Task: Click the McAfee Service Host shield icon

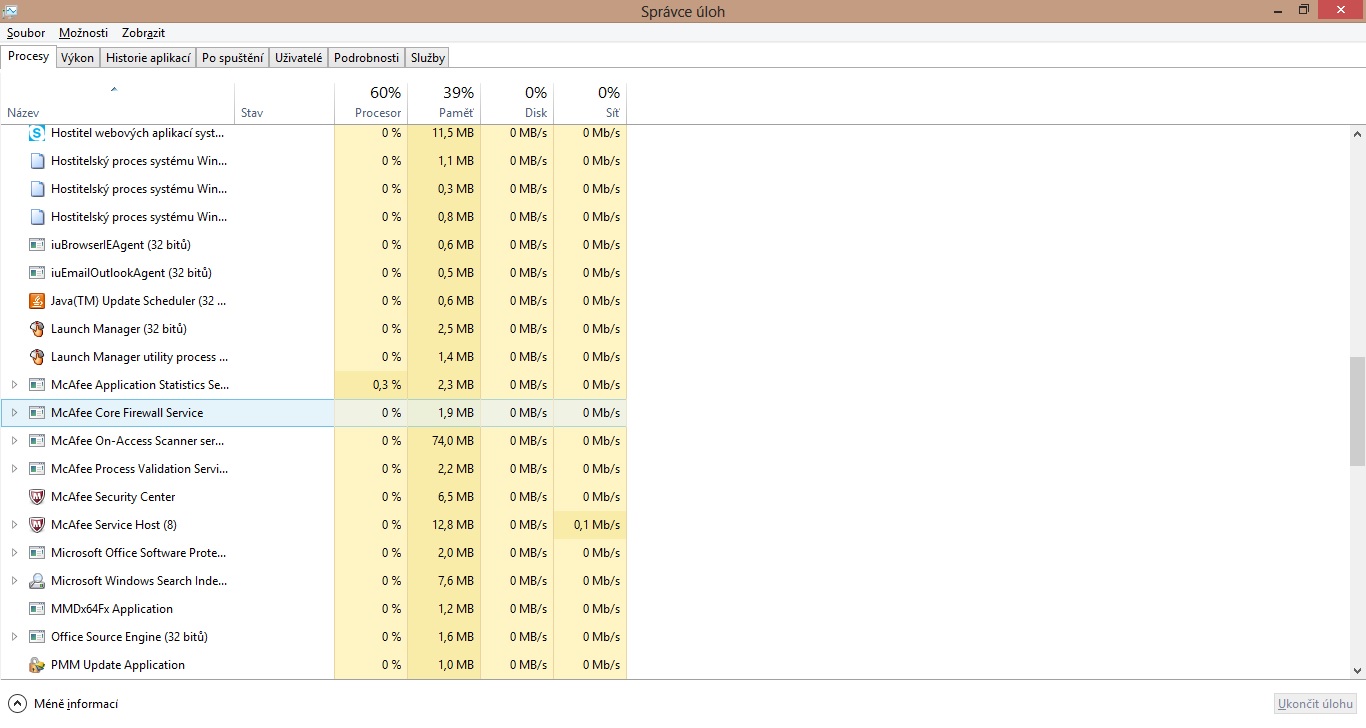Action: pos(37,525)
